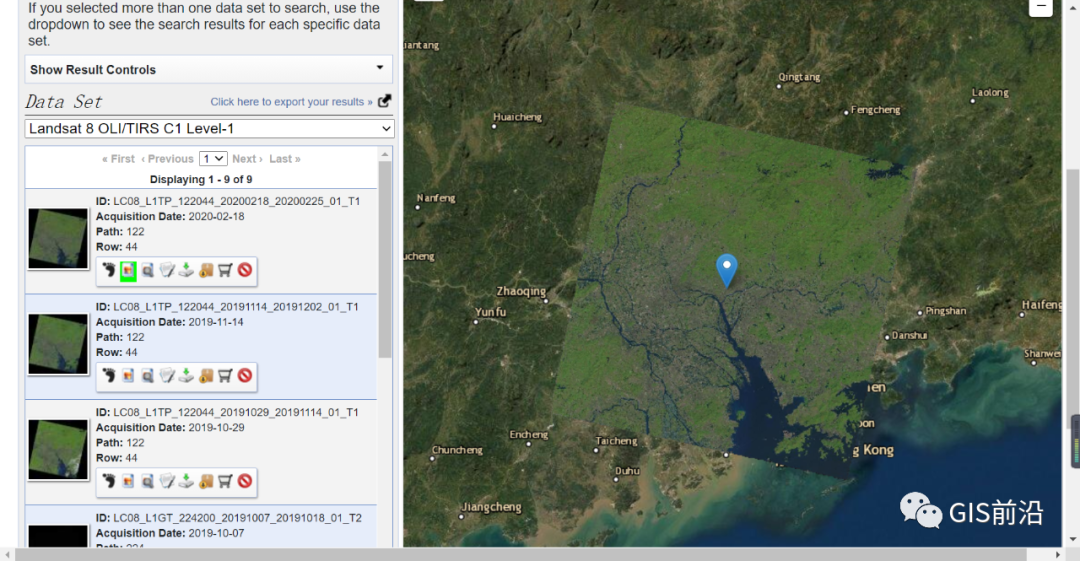The width and height of the screenshot is (1080, 561).
Task: Open metadata for the 2019-10-29 scene
Action: (x=167, y=481)
